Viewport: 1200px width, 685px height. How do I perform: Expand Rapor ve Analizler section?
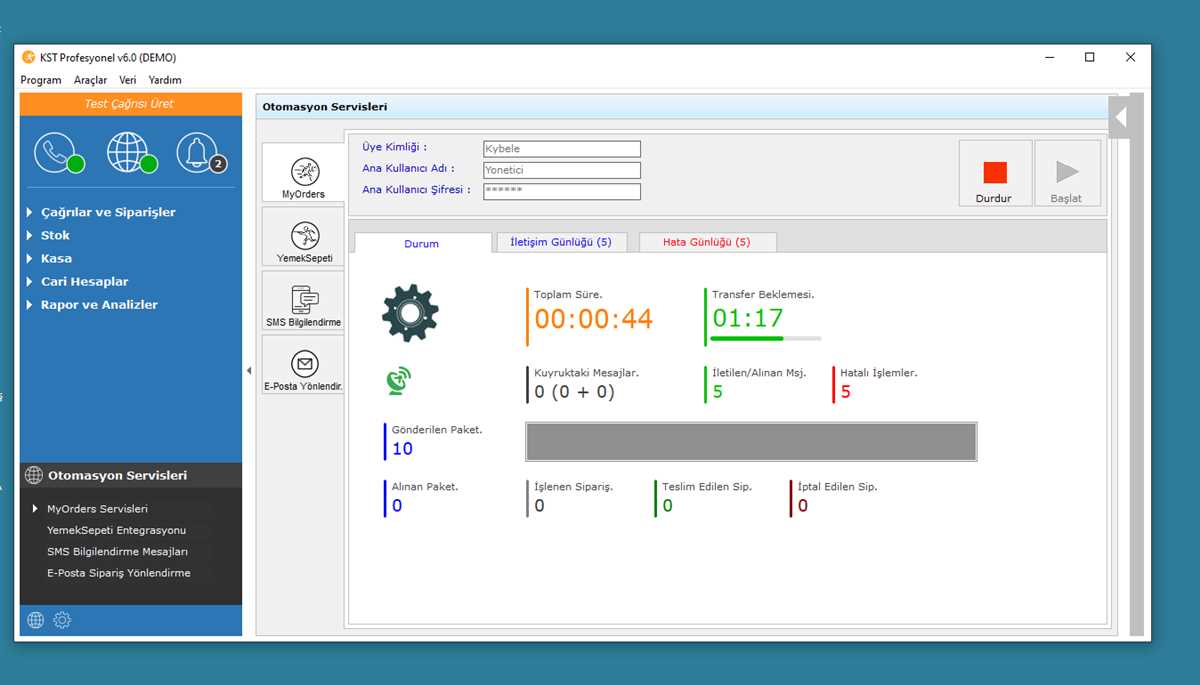pos(99,304)
